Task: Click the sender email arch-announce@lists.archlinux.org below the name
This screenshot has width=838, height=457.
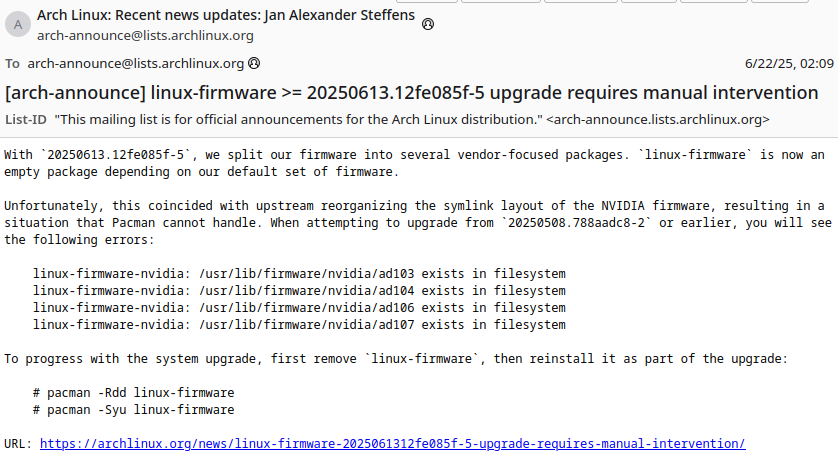Action: (x=145, y=35)
